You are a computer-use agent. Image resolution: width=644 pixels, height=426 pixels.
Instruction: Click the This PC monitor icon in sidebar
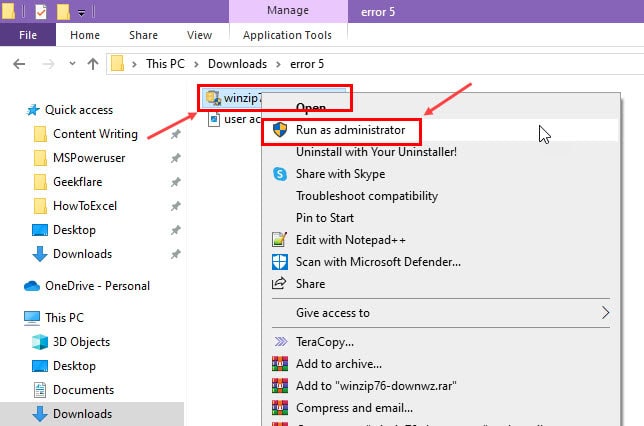(x=32, y=318)
